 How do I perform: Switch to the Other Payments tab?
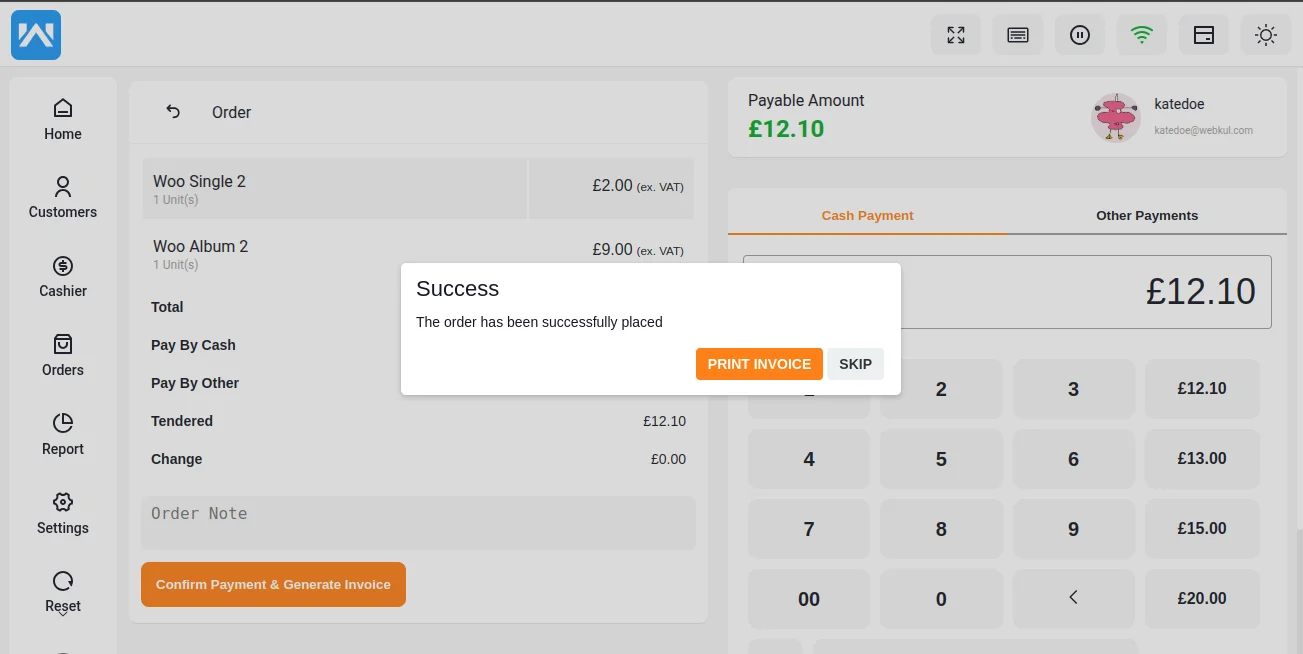(1146, 214)
